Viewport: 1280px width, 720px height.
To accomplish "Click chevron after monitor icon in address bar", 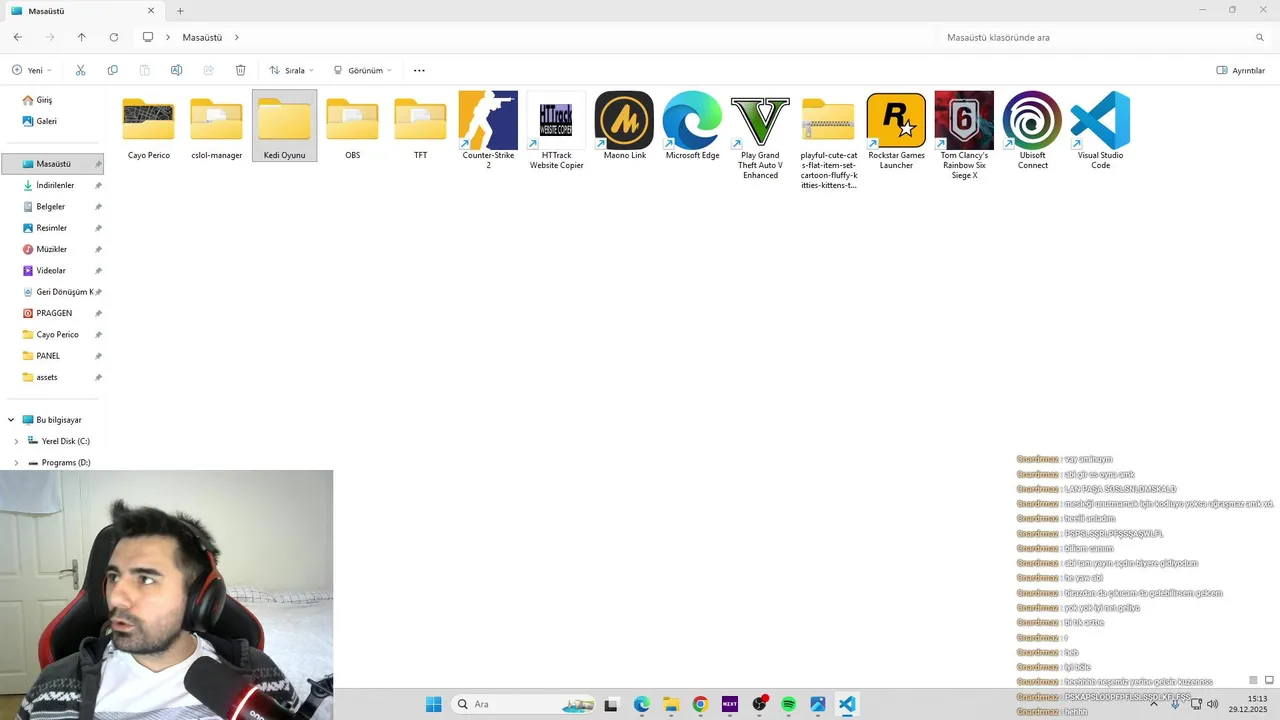I will (168, 37).
